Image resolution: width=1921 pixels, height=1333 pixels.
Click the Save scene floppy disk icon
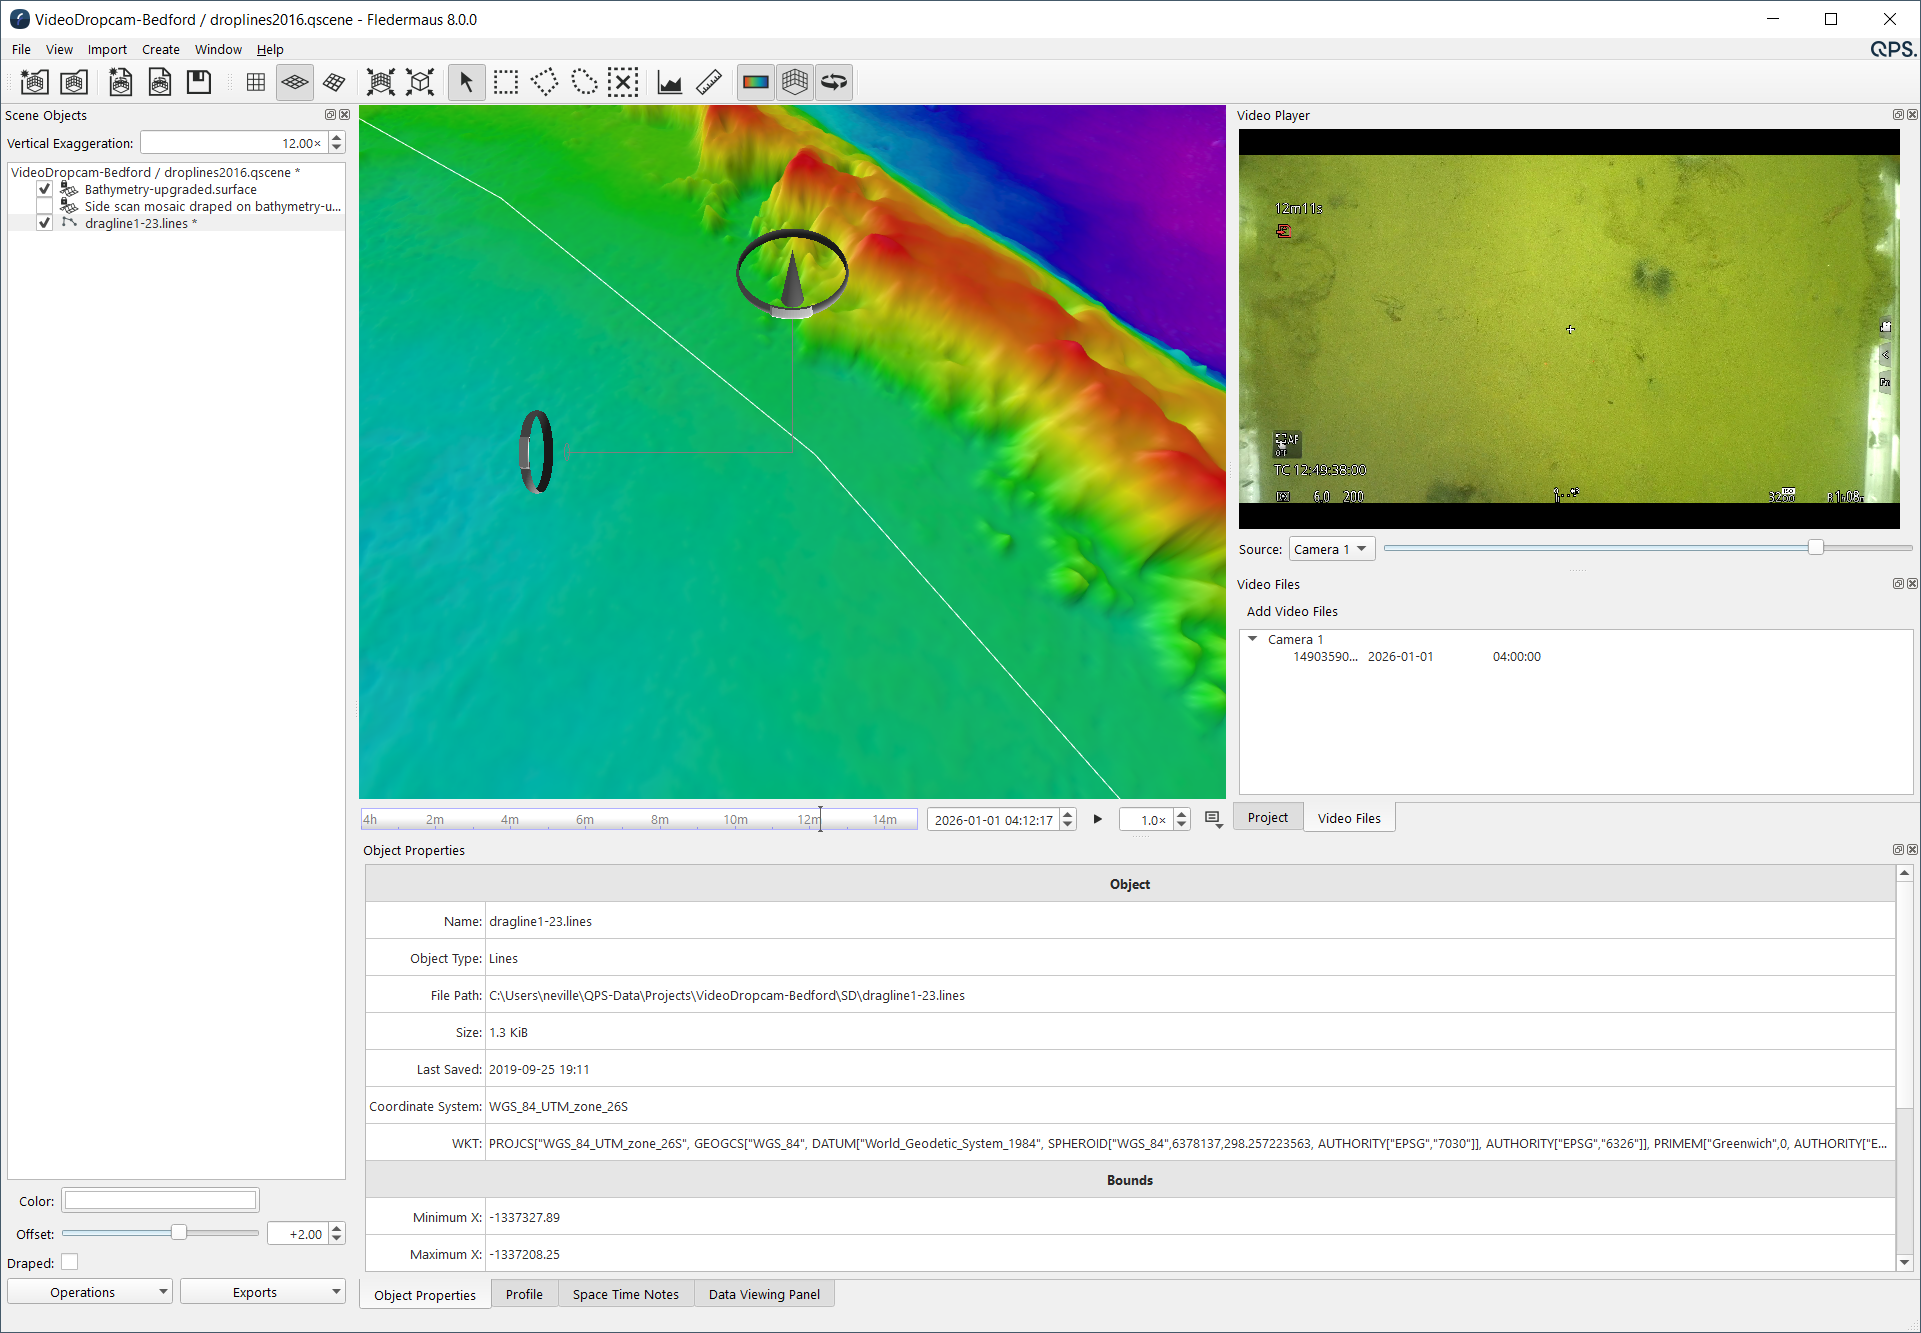(x=199, y=82)
